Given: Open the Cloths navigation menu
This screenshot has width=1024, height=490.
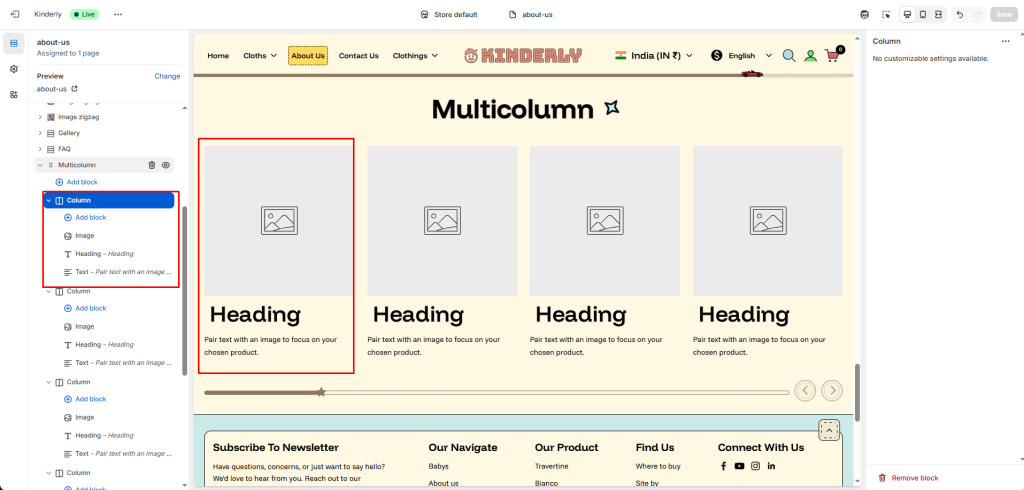Looking at the screenshot, I should [x=260, y=56].
